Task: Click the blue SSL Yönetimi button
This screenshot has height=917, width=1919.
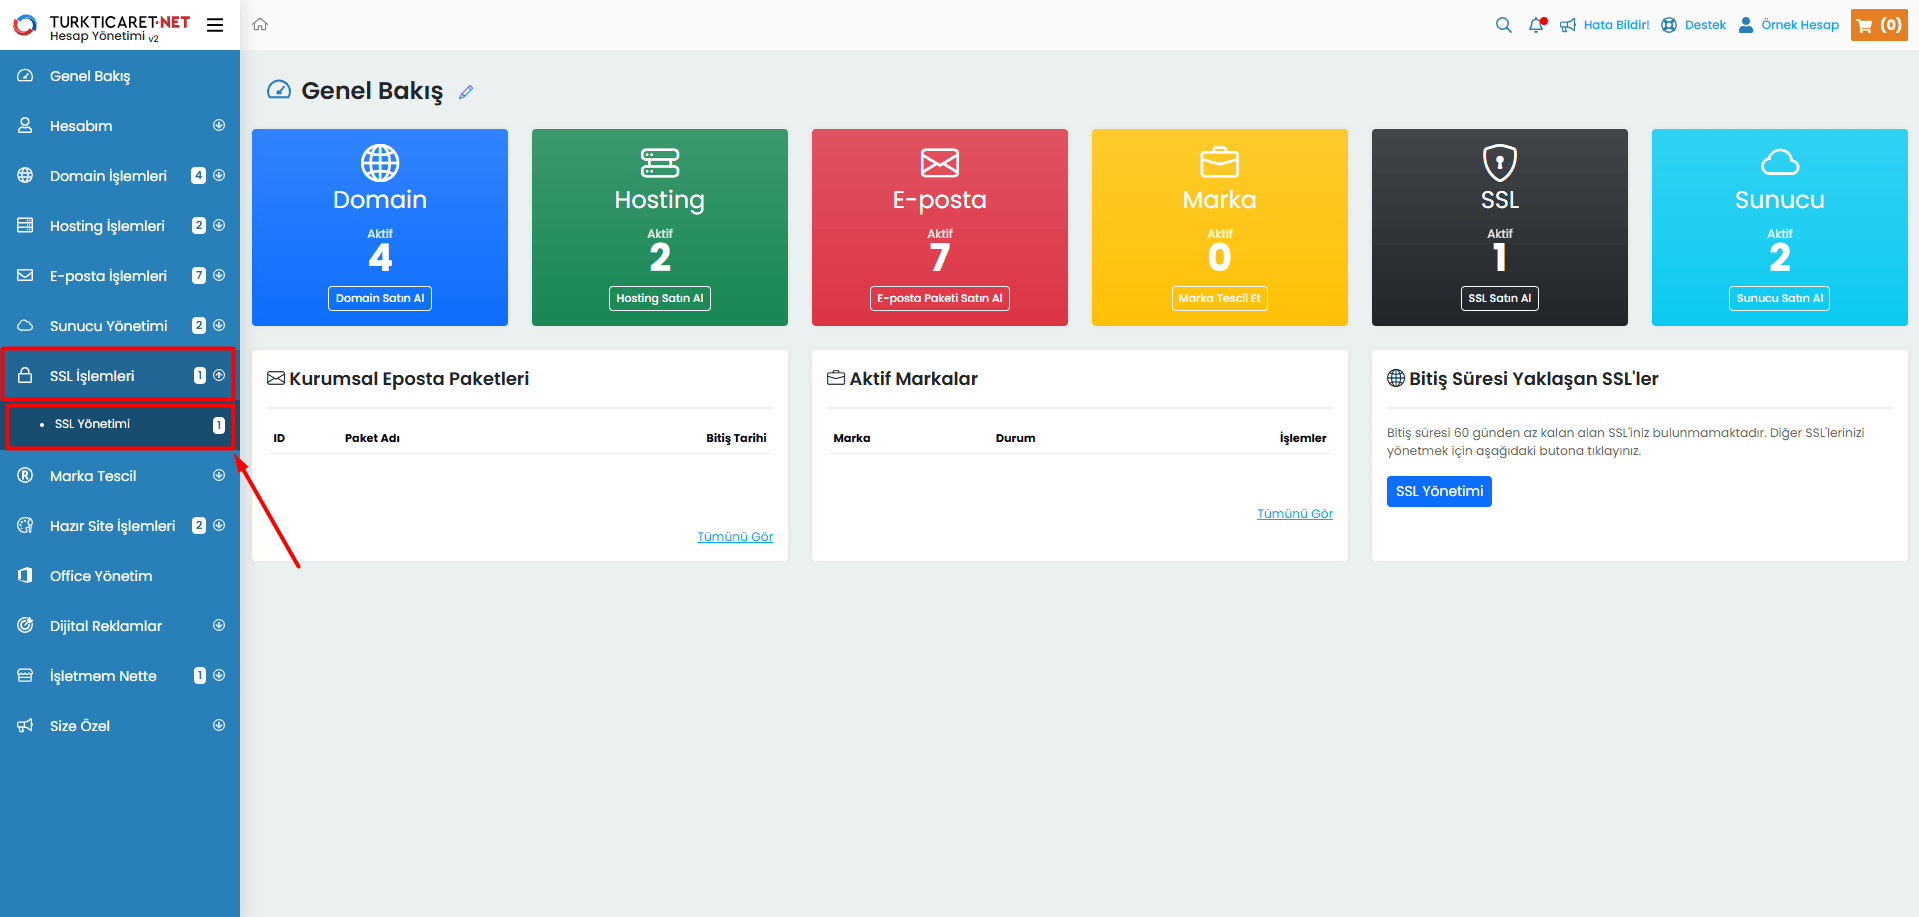Action: (x=1439, y=491)
